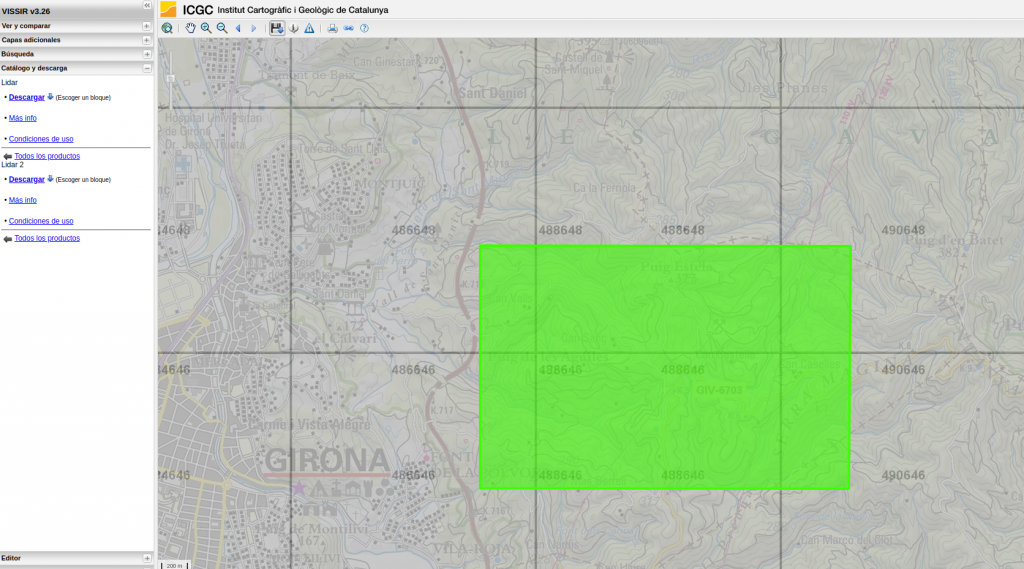Click the print icon
Screen dimensions: 1024x569
click(332, 28)
